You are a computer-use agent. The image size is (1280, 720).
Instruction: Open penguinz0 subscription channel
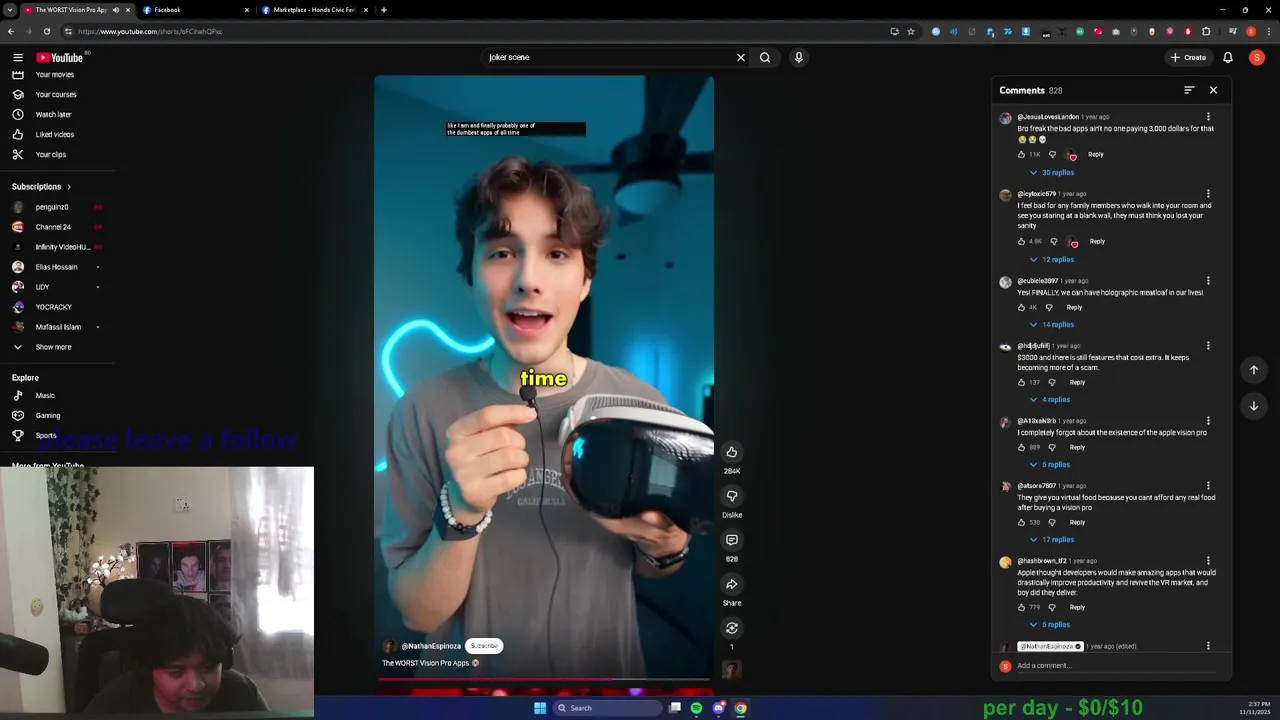[54, 207]
